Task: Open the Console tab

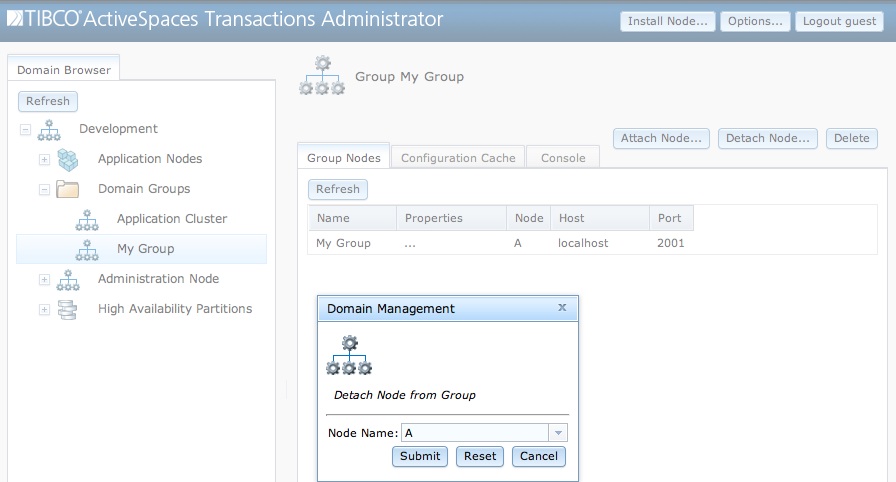Action: 563,158
